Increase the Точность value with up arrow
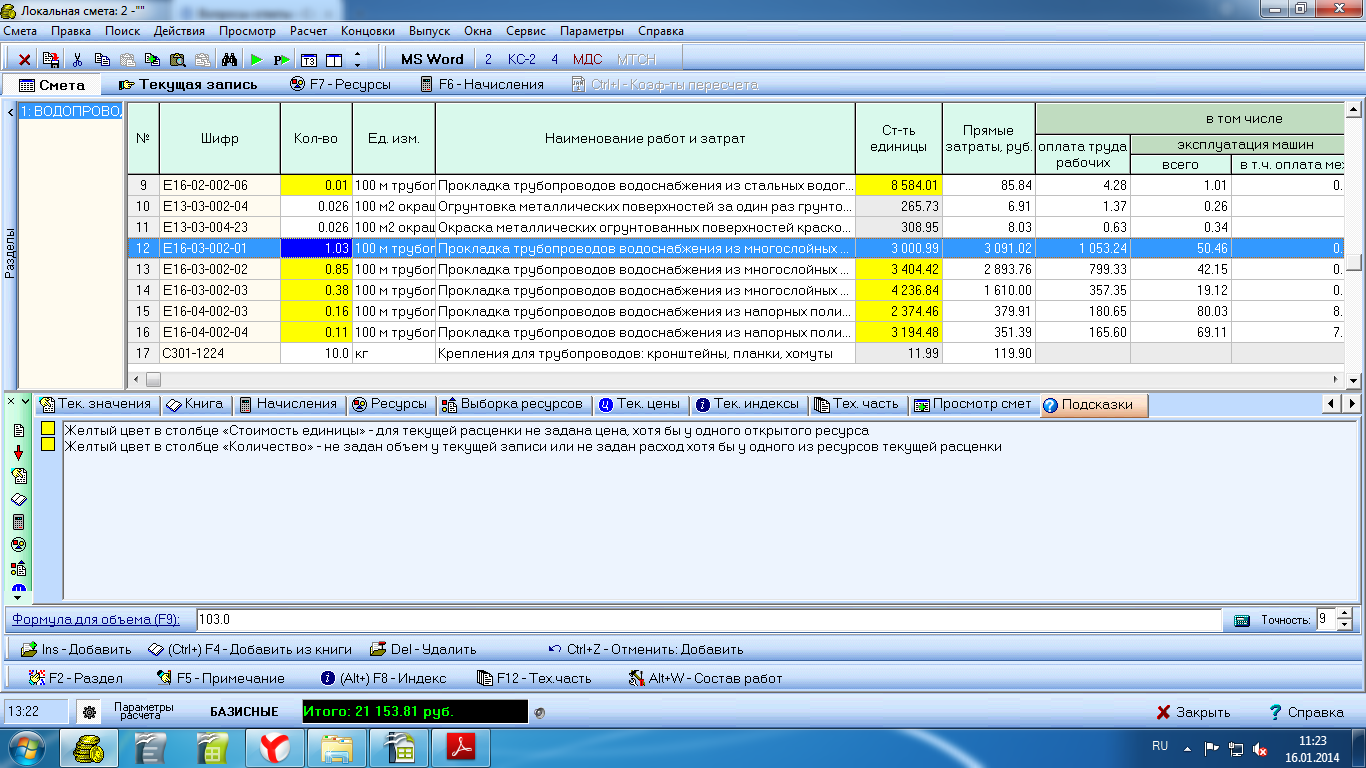Screen dimensions: 1366x768 [1343, 614]
